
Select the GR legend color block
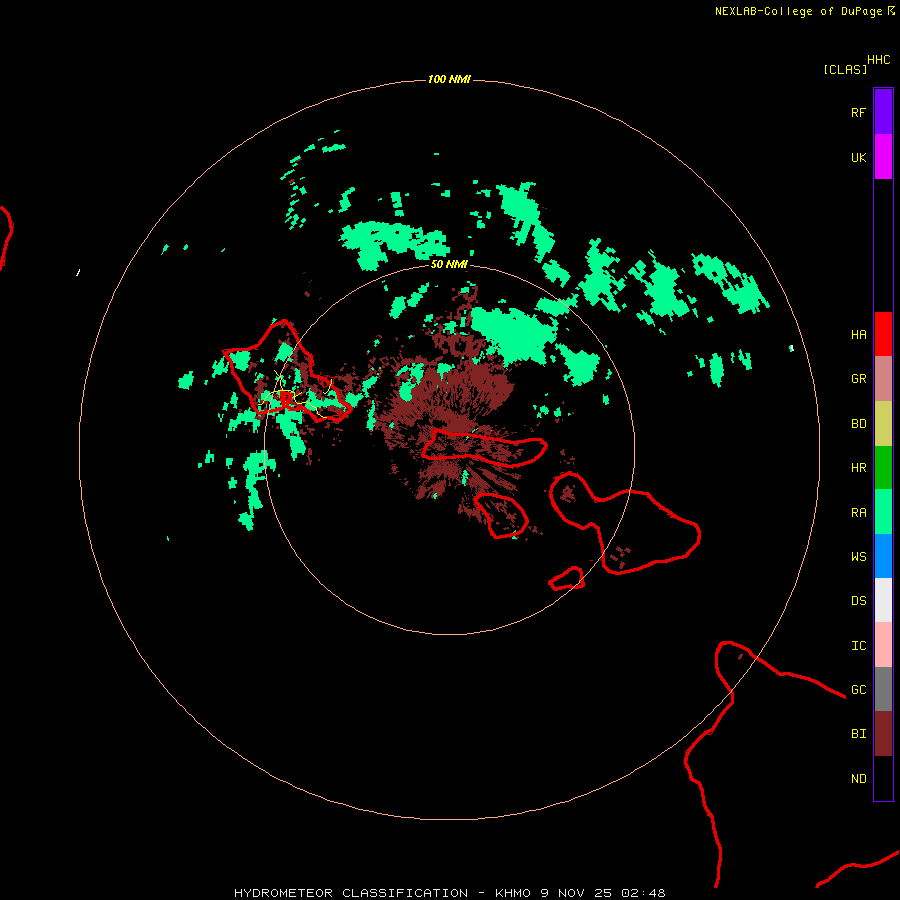pyautogui.click(x=883, y=379)
